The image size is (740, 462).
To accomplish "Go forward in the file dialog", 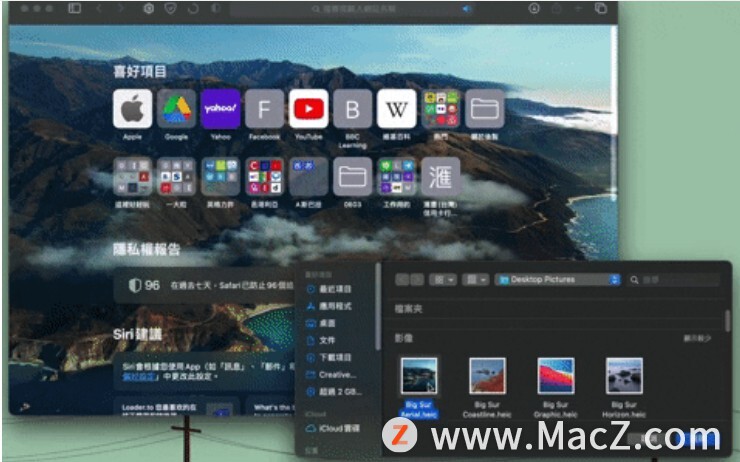I will tap(417, 280).
